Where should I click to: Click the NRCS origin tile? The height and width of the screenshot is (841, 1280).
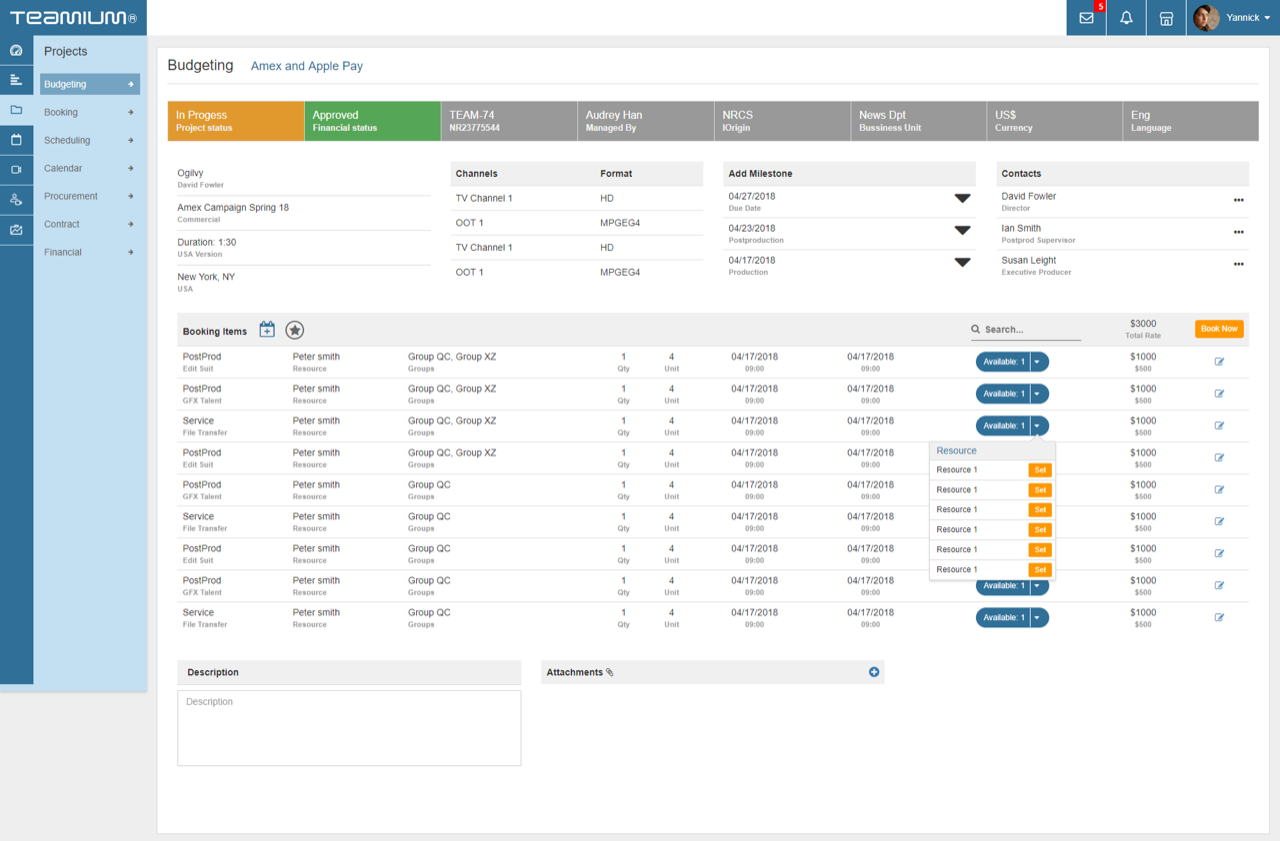tap(781, 121)
